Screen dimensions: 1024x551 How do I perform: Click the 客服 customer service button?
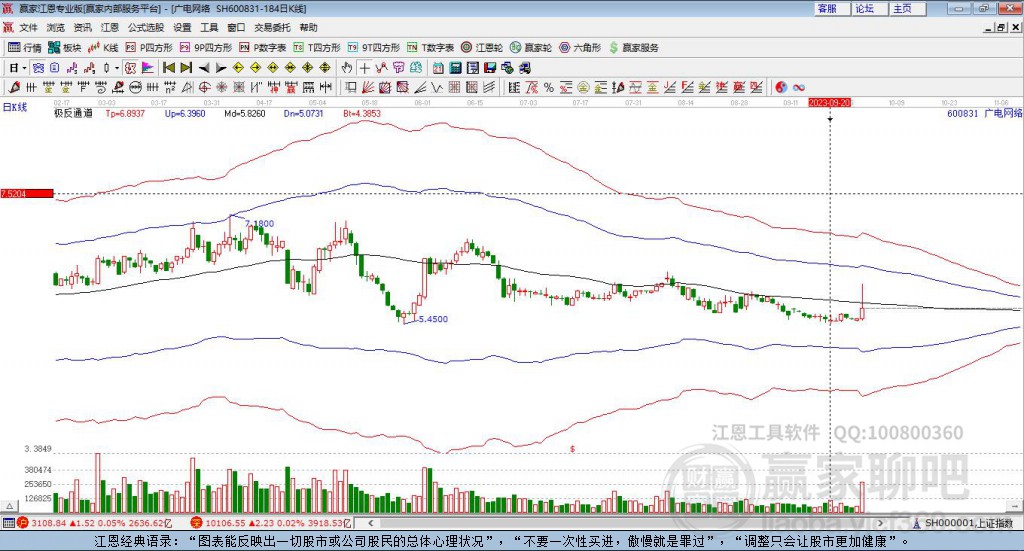click(832, 8)
